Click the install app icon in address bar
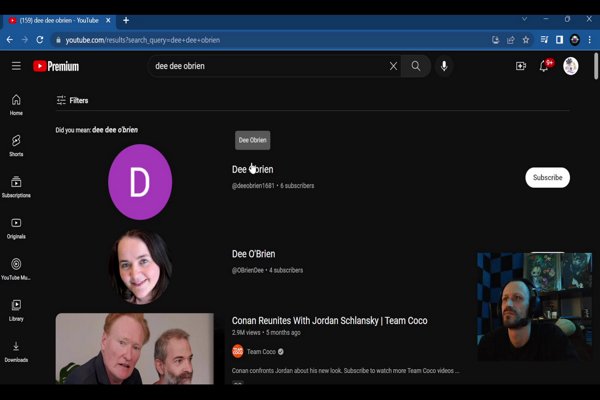The image size is (600, 400). pyautogui.click(x=495, y=40)
